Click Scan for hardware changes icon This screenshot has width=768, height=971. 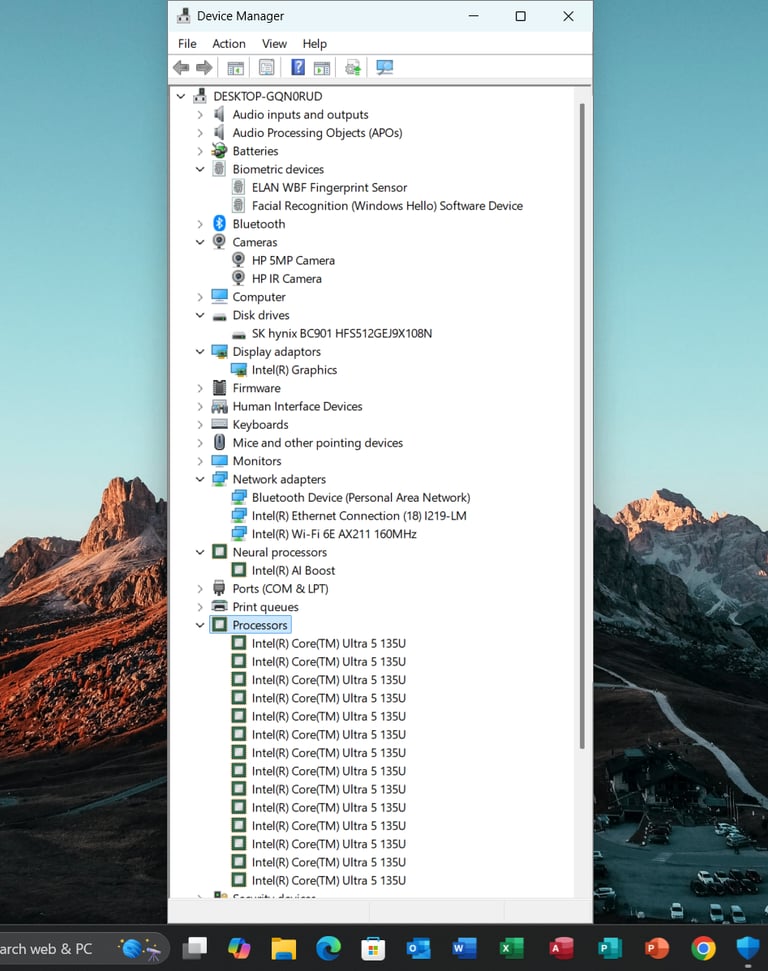385,67
